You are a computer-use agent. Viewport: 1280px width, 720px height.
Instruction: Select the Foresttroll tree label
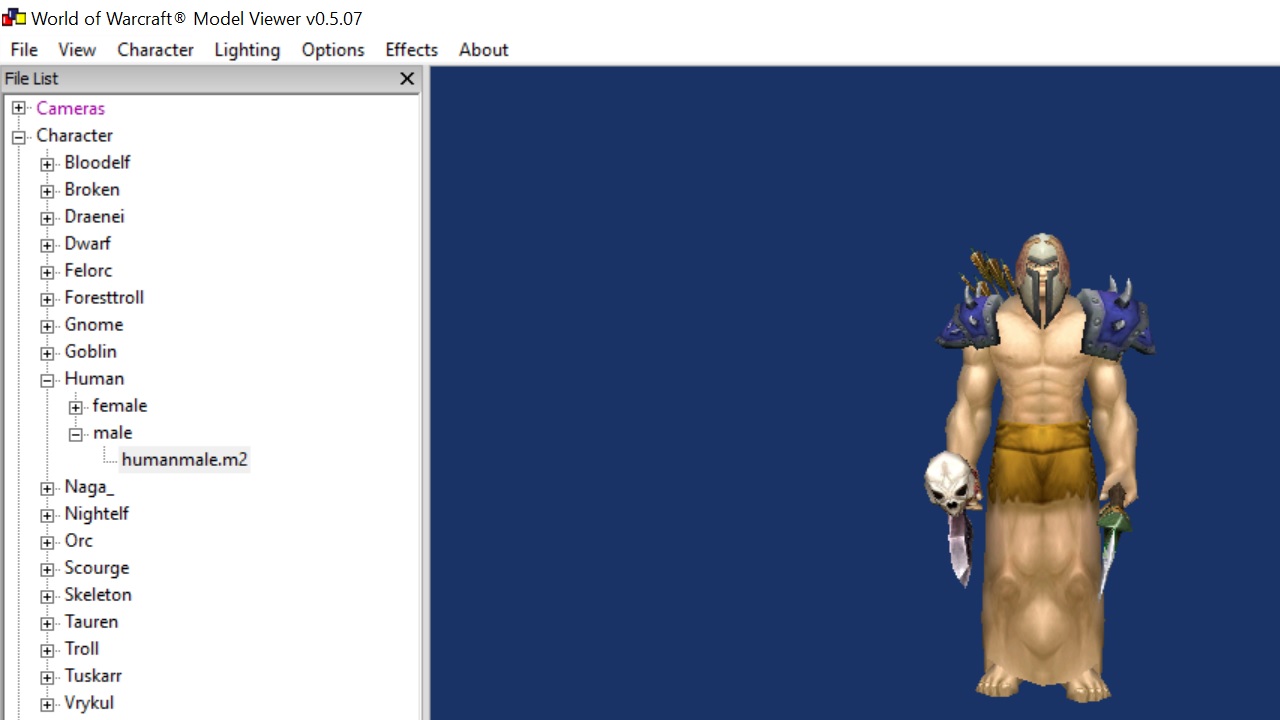[x=104, y=297]
